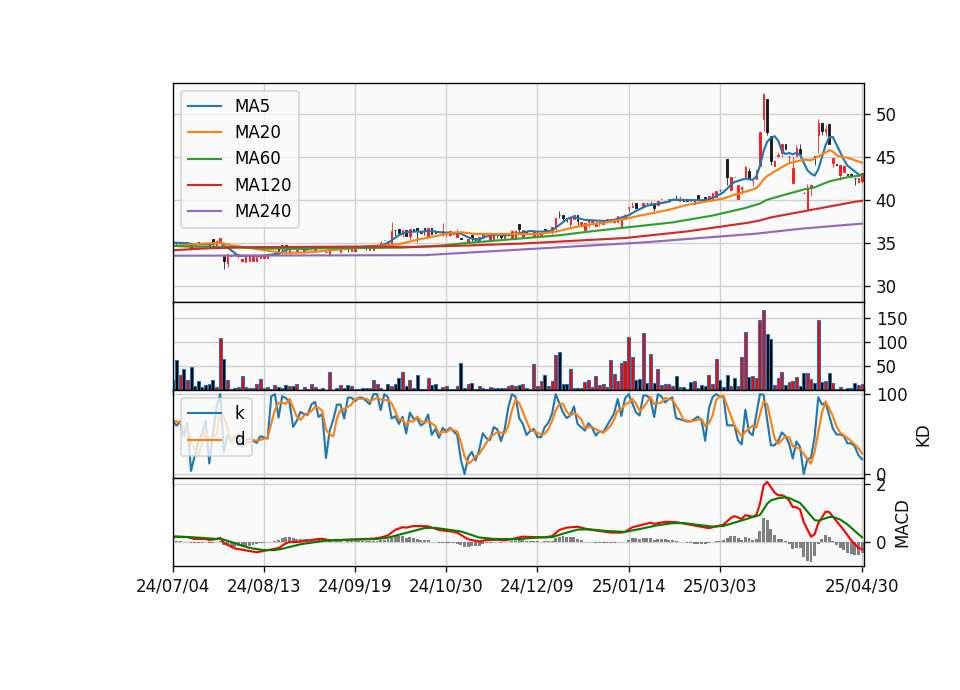Click the highest candlestick peak above 50
The image size is (960, 690).
pos(764,113)
